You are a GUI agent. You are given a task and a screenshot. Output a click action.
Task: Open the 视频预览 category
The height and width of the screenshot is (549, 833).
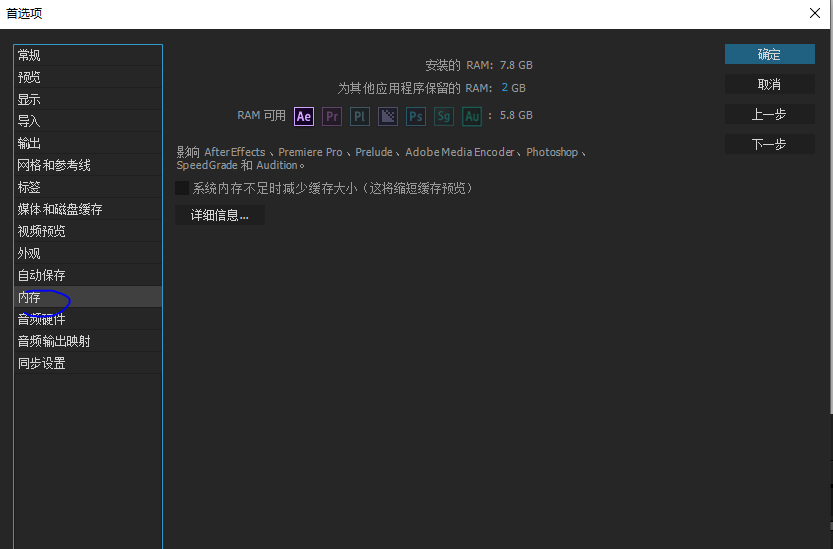click(88, 231)
